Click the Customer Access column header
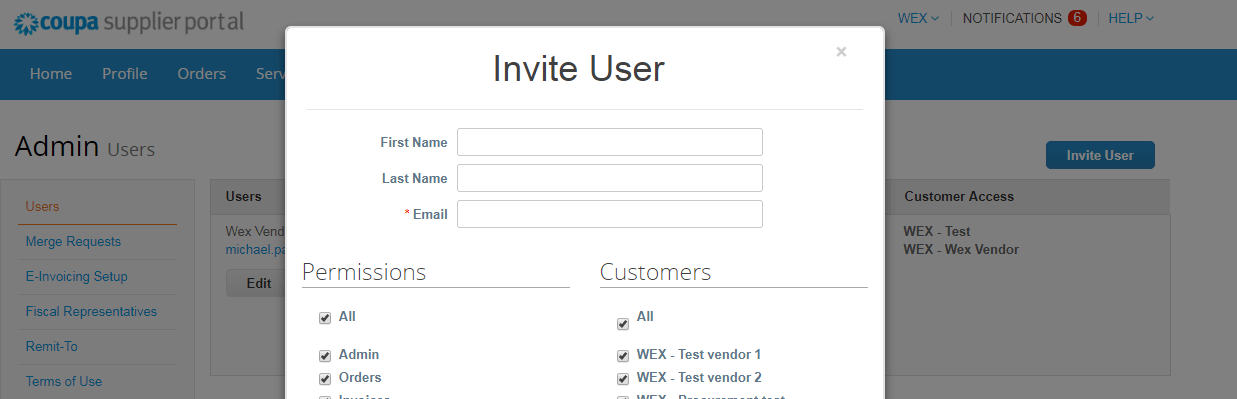The height and width of the screenshot is (399, 1237). 959,197
